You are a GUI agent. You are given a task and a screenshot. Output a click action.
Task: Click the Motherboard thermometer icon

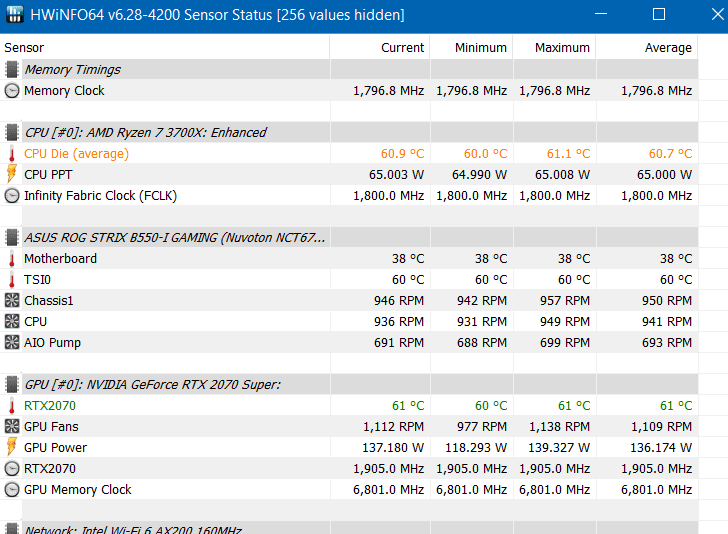[x=12, y=259]
